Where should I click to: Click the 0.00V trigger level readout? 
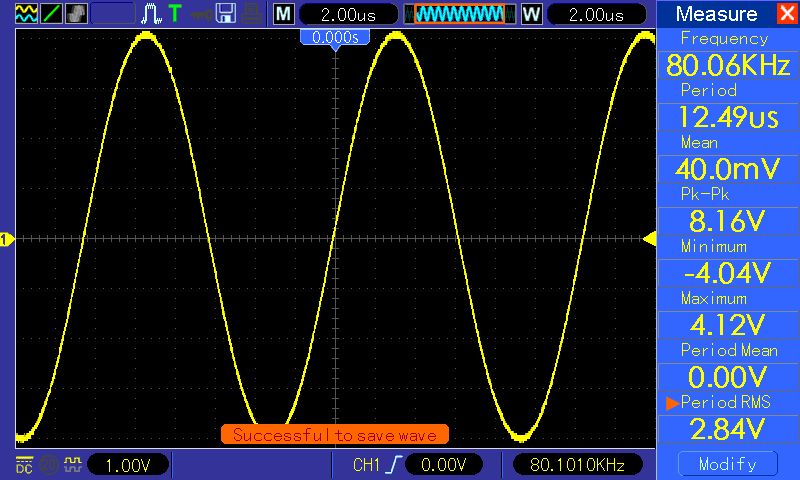[444, 465]
